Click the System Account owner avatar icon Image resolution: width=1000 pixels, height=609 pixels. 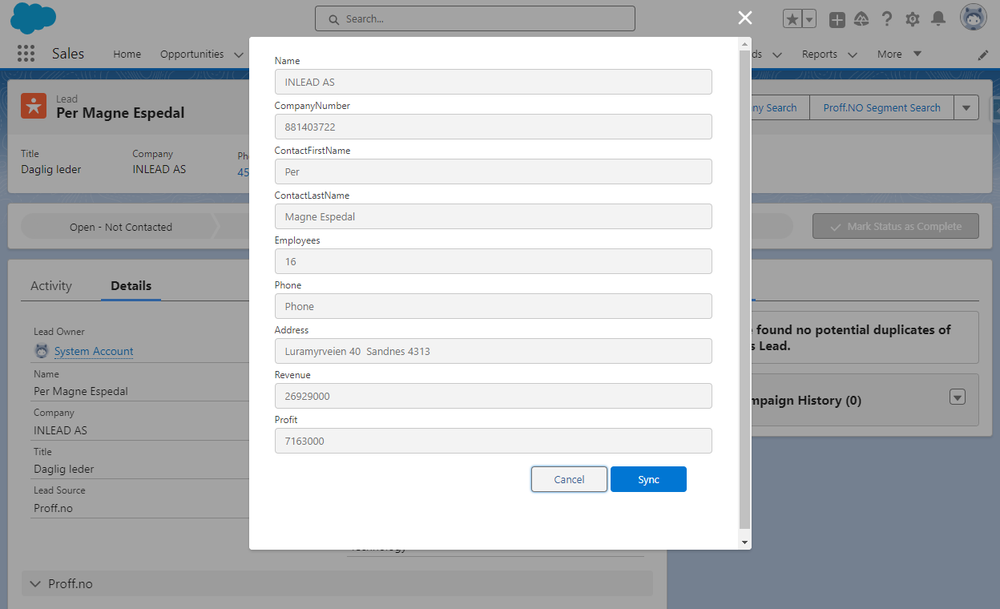(x=41, y=351)
